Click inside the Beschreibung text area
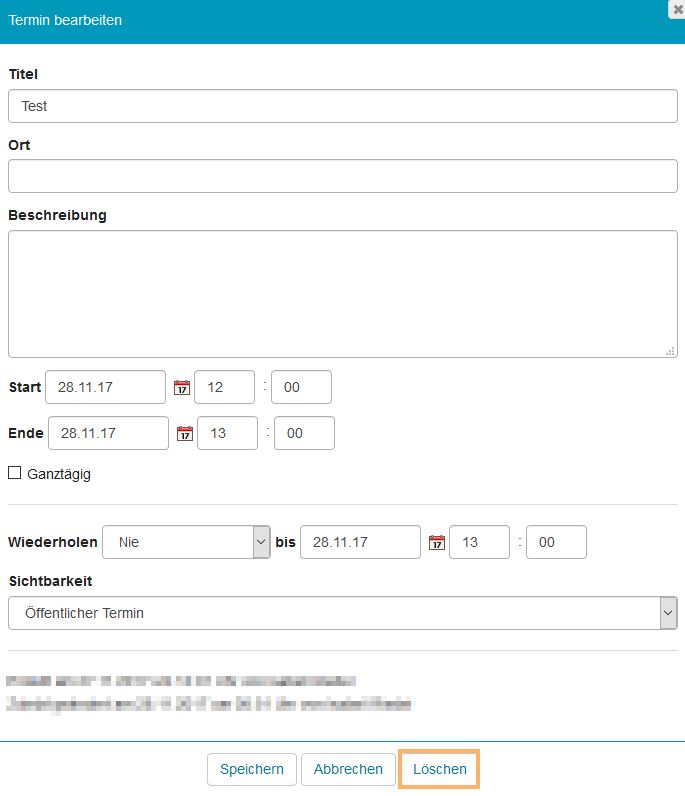This screenshot has width=685, height=796. click(342, 293)
